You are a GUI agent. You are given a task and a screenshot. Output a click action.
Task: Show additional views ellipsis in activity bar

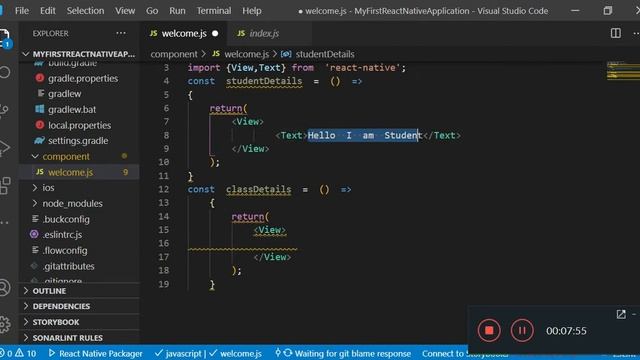4,222
